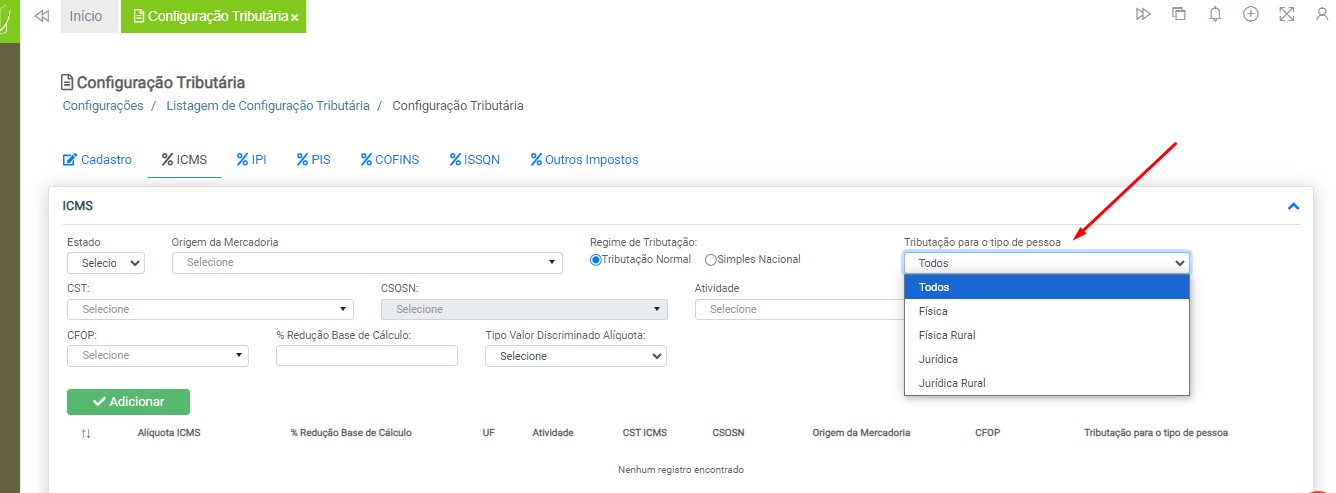Open the Outros Impostos tab

(584, 159)
